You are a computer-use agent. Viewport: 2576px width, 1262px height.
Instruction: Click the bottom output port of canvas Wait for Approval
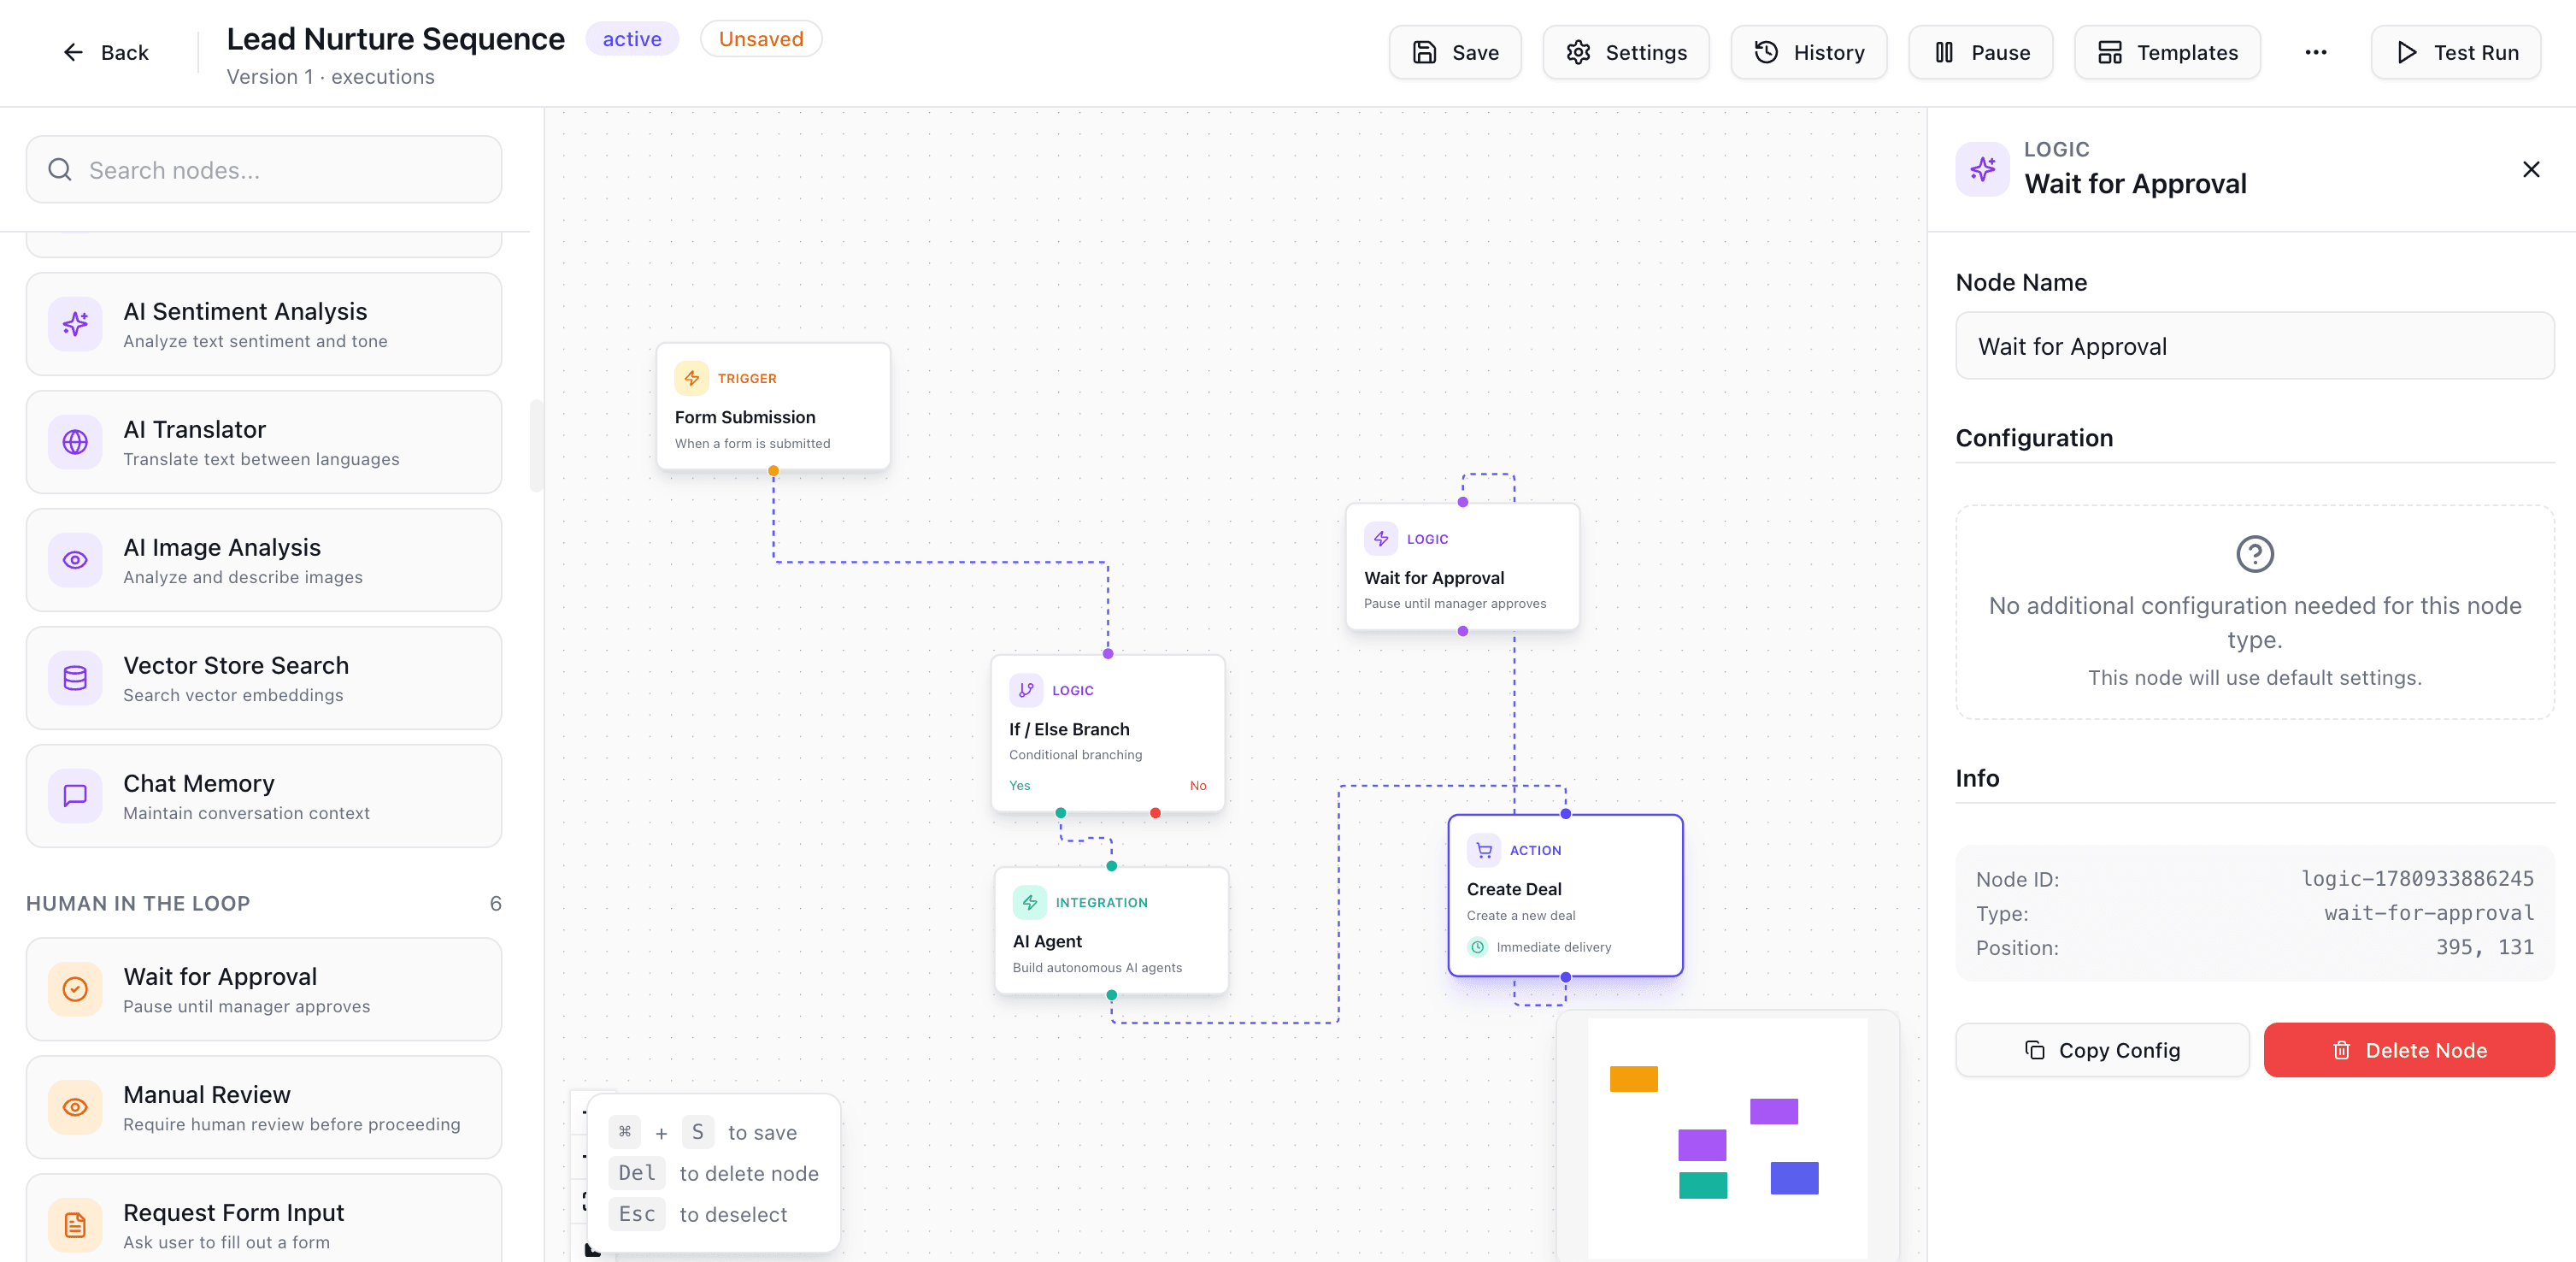pyautogui.click(x=1462, y=630)
